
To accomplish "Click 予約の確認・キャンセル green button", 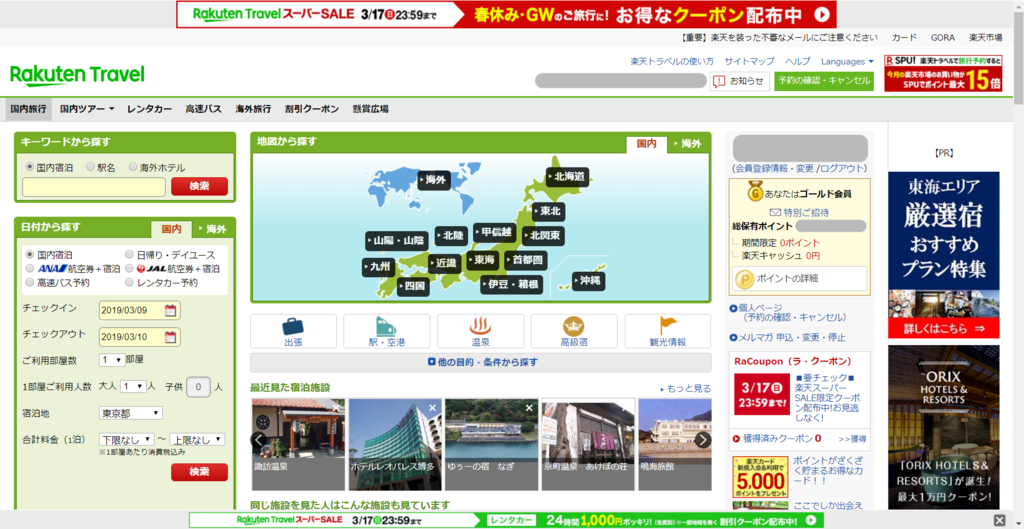I will coord(824,81).
